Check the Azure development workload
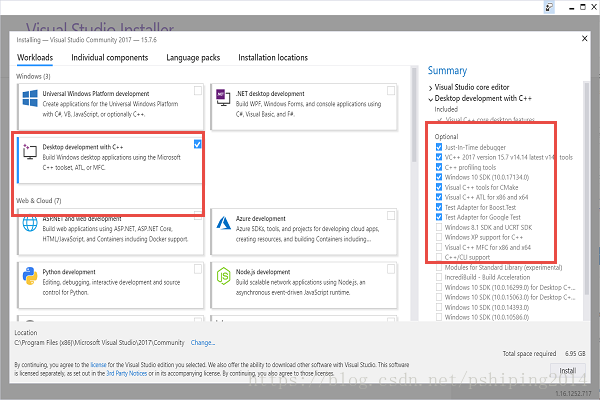Viewport: 600px width, 400px height. point(391,216)
